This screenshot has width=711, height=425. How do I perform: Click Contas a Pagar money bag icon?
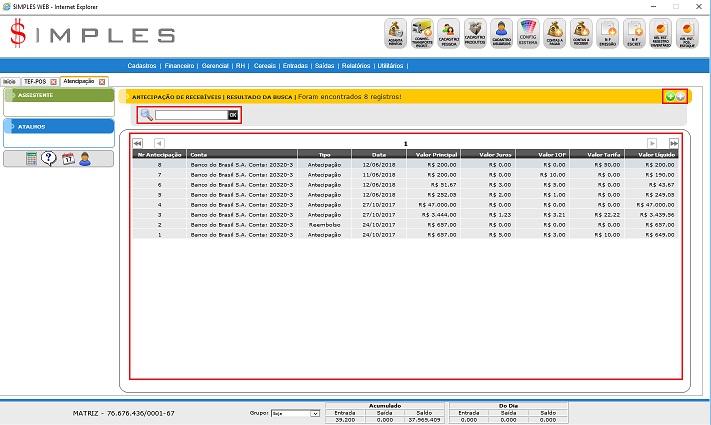[x=555, y=34]
